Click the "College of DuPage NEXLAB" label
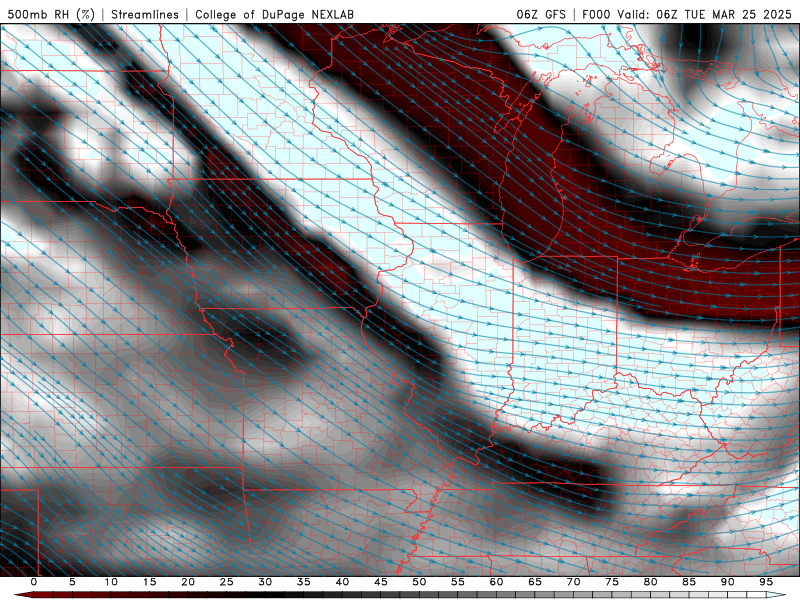800x600 pixels. (274, 14)
